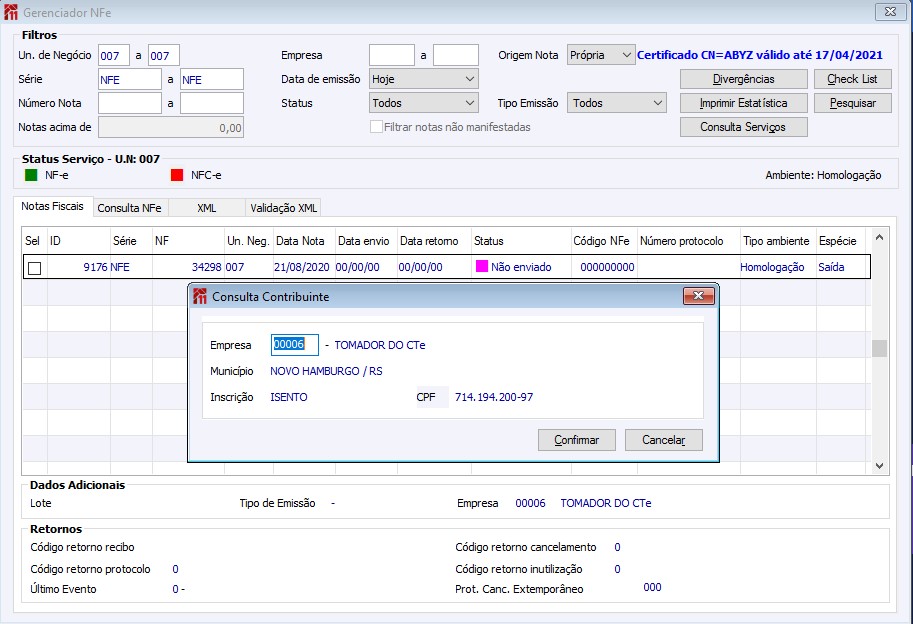Close the Consulta Contribuinte dialog
Screen dimensions: 913x624
(x=699, y=296)
